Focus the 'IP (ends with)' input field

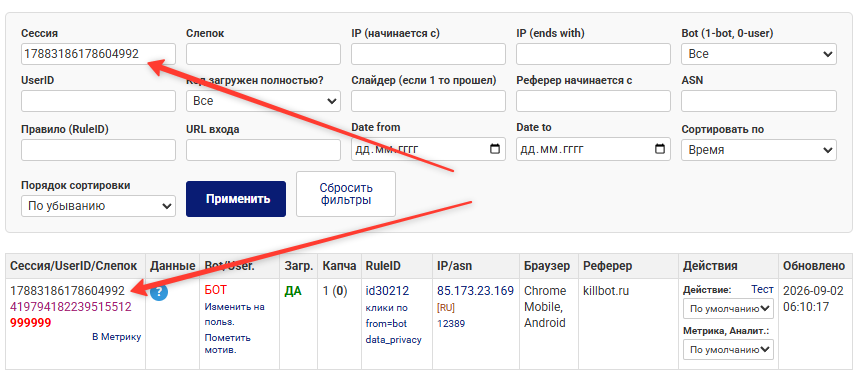593,54
